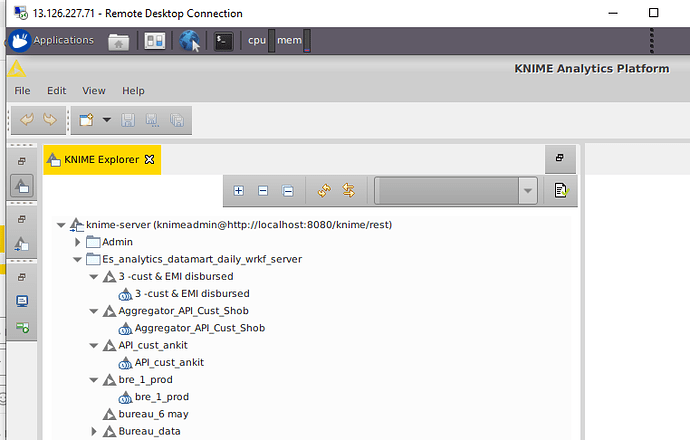Collapse all explorer tree items
The height and width of the screenshot is (440, 690).
coord(288,191)
